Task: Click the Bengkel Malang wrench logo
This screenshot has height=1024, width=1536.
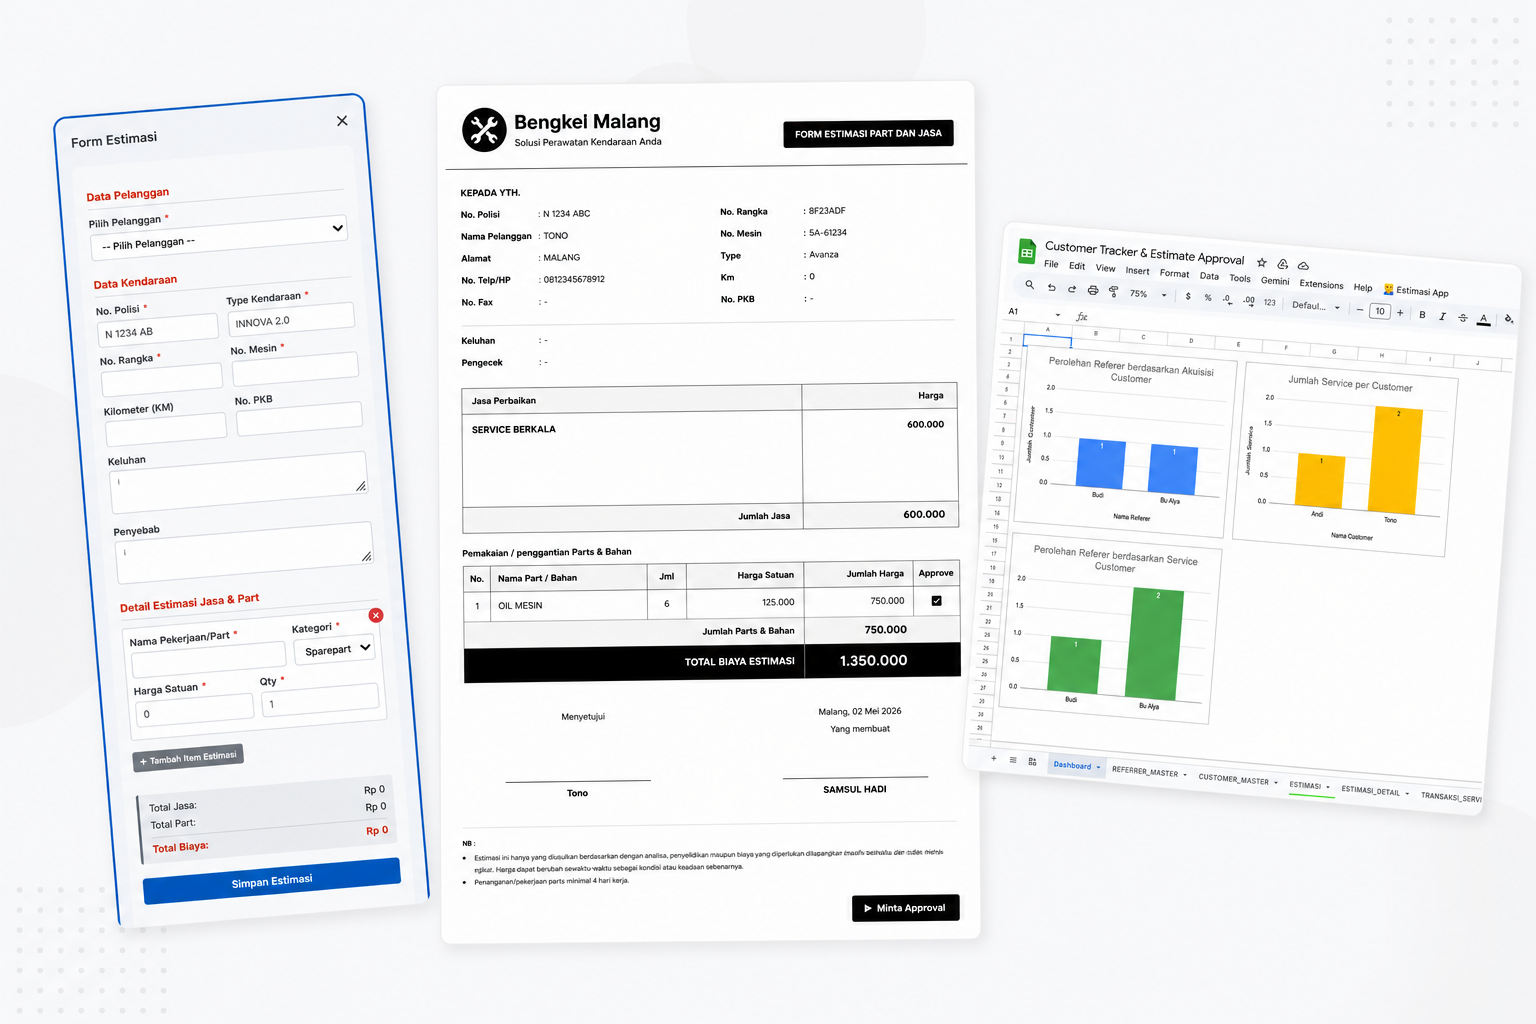Action: pos(484,130)
